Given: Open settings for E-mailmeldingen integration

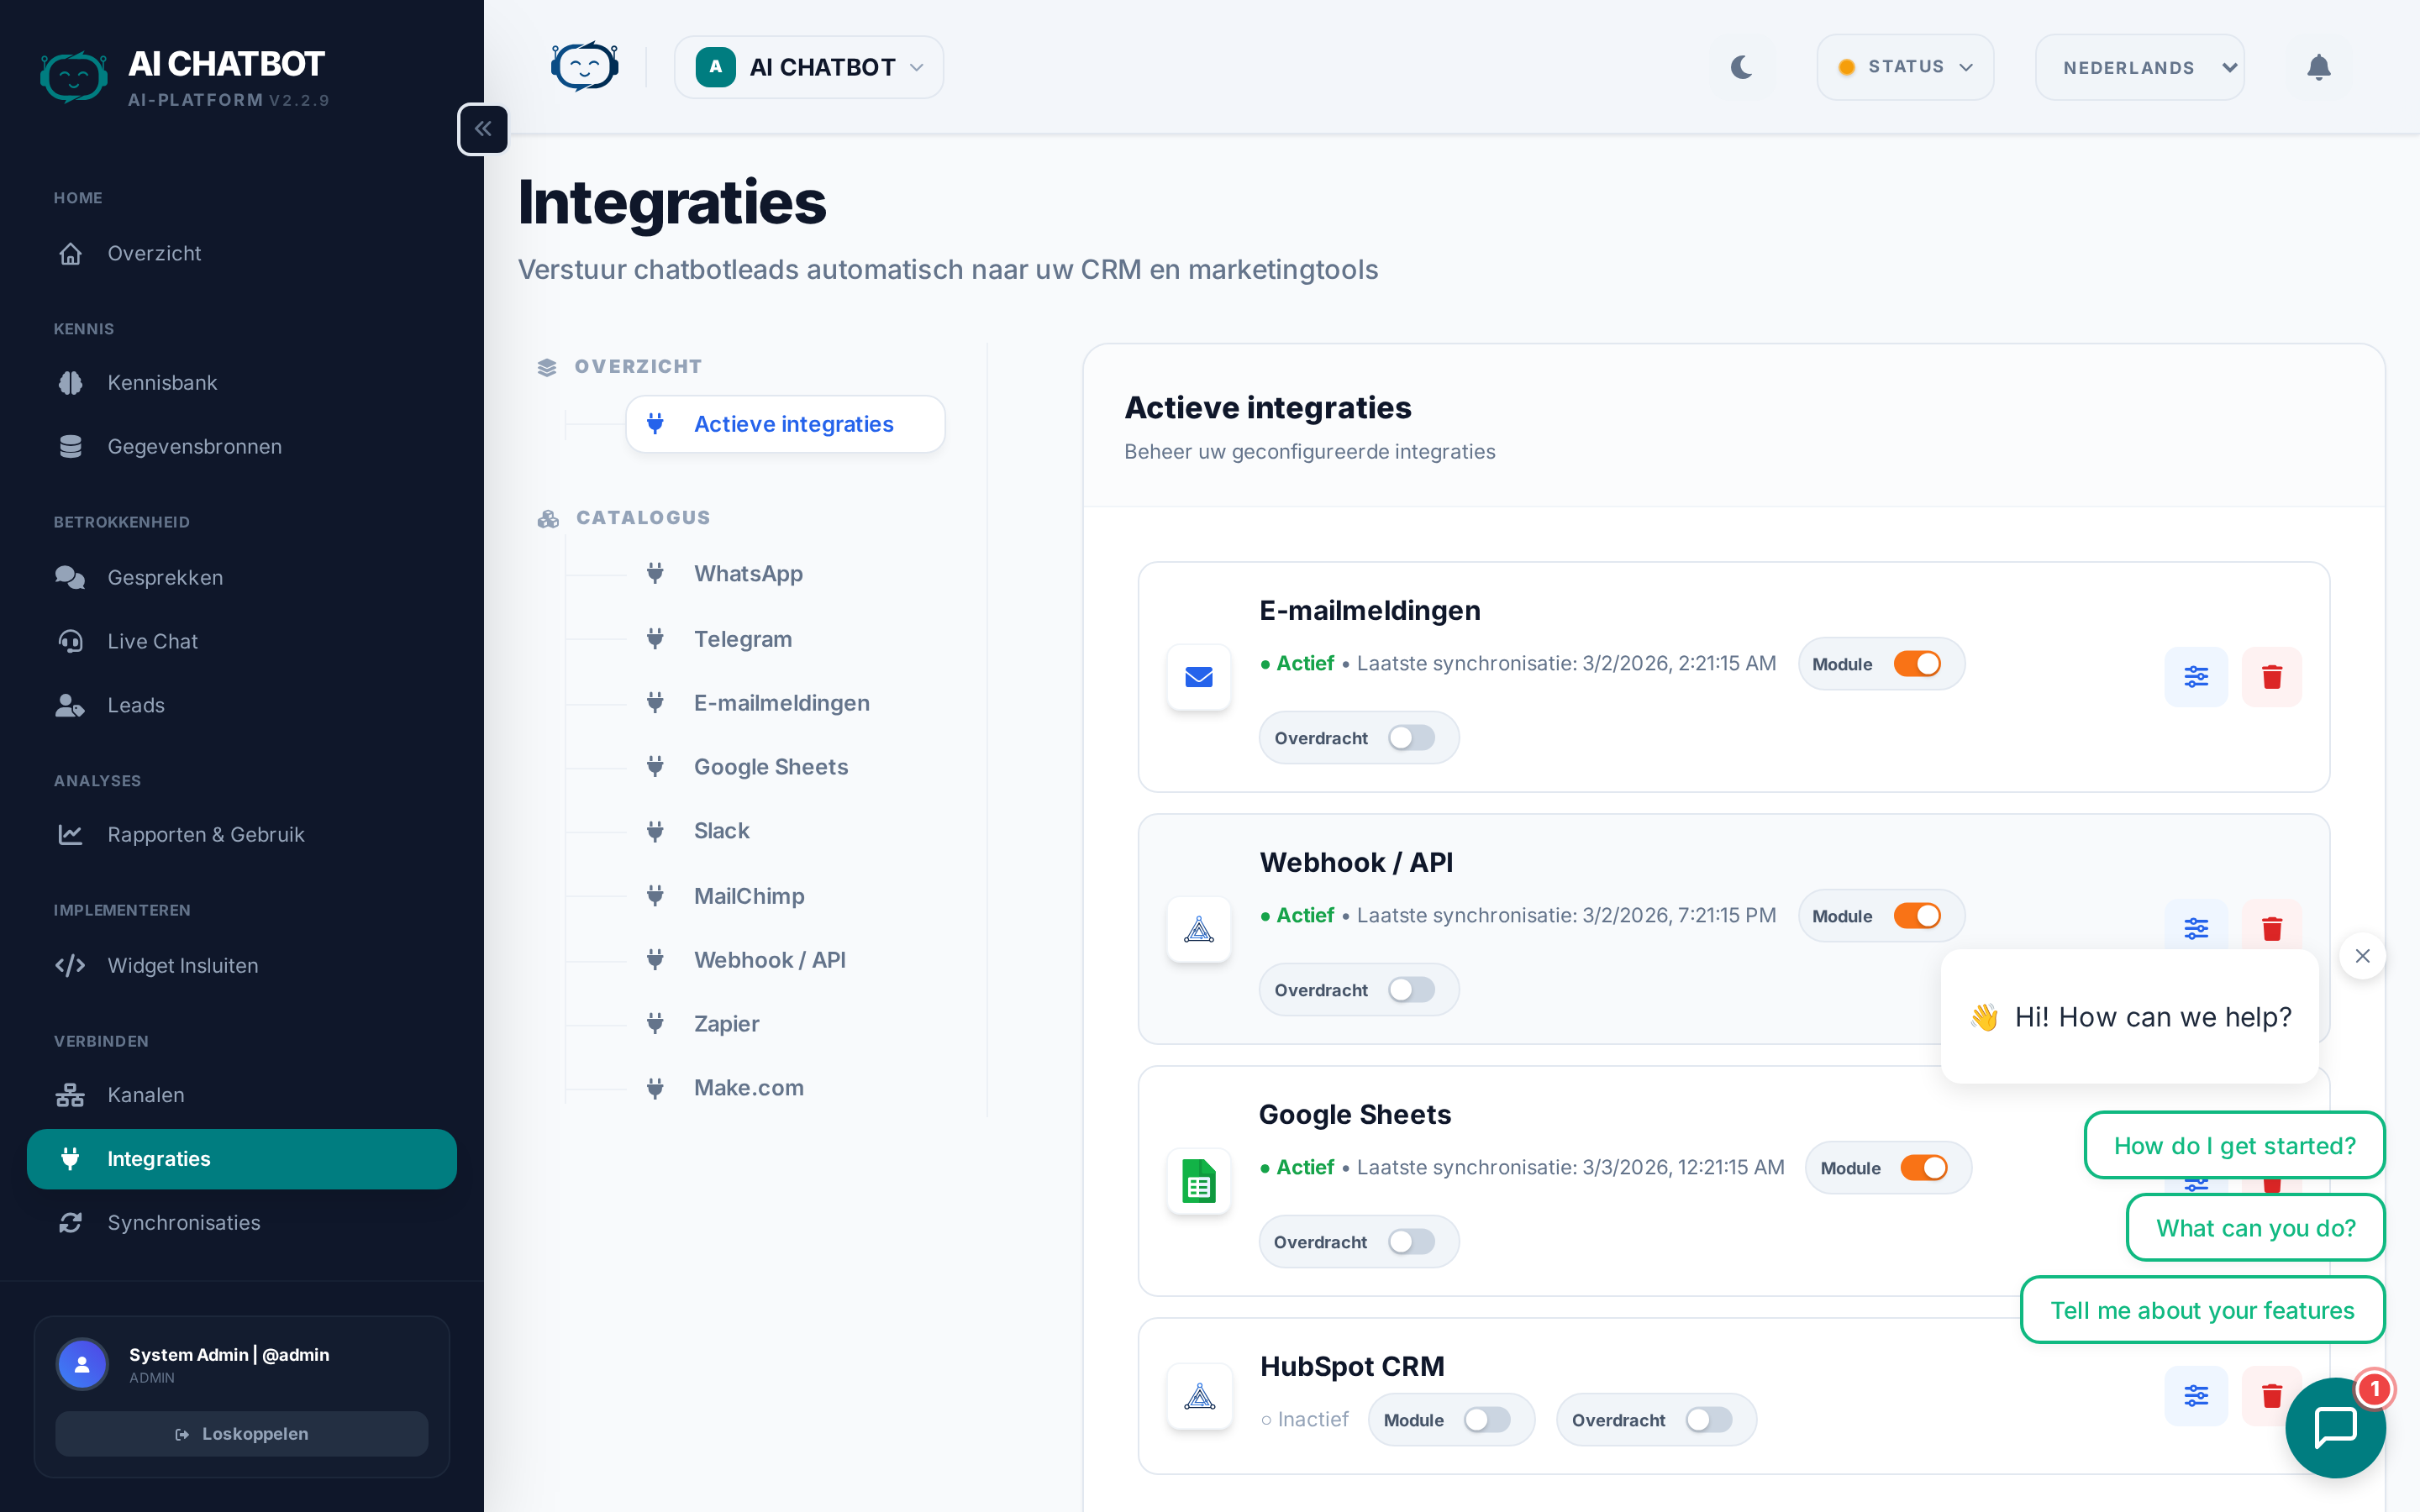Looking at the screenshot, I should [x=2196, y=676].
